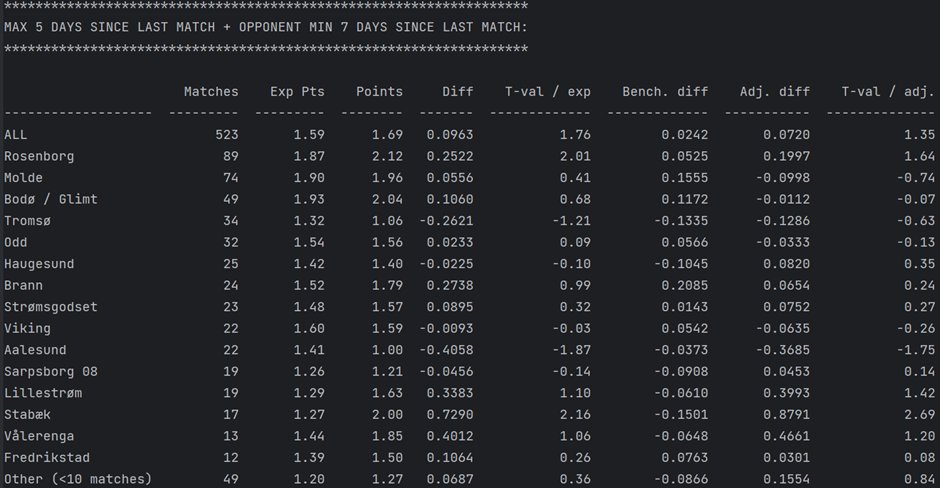
Task: Click Rosenborg's T-val / exp value 2.01
Action: click(575, 156)
